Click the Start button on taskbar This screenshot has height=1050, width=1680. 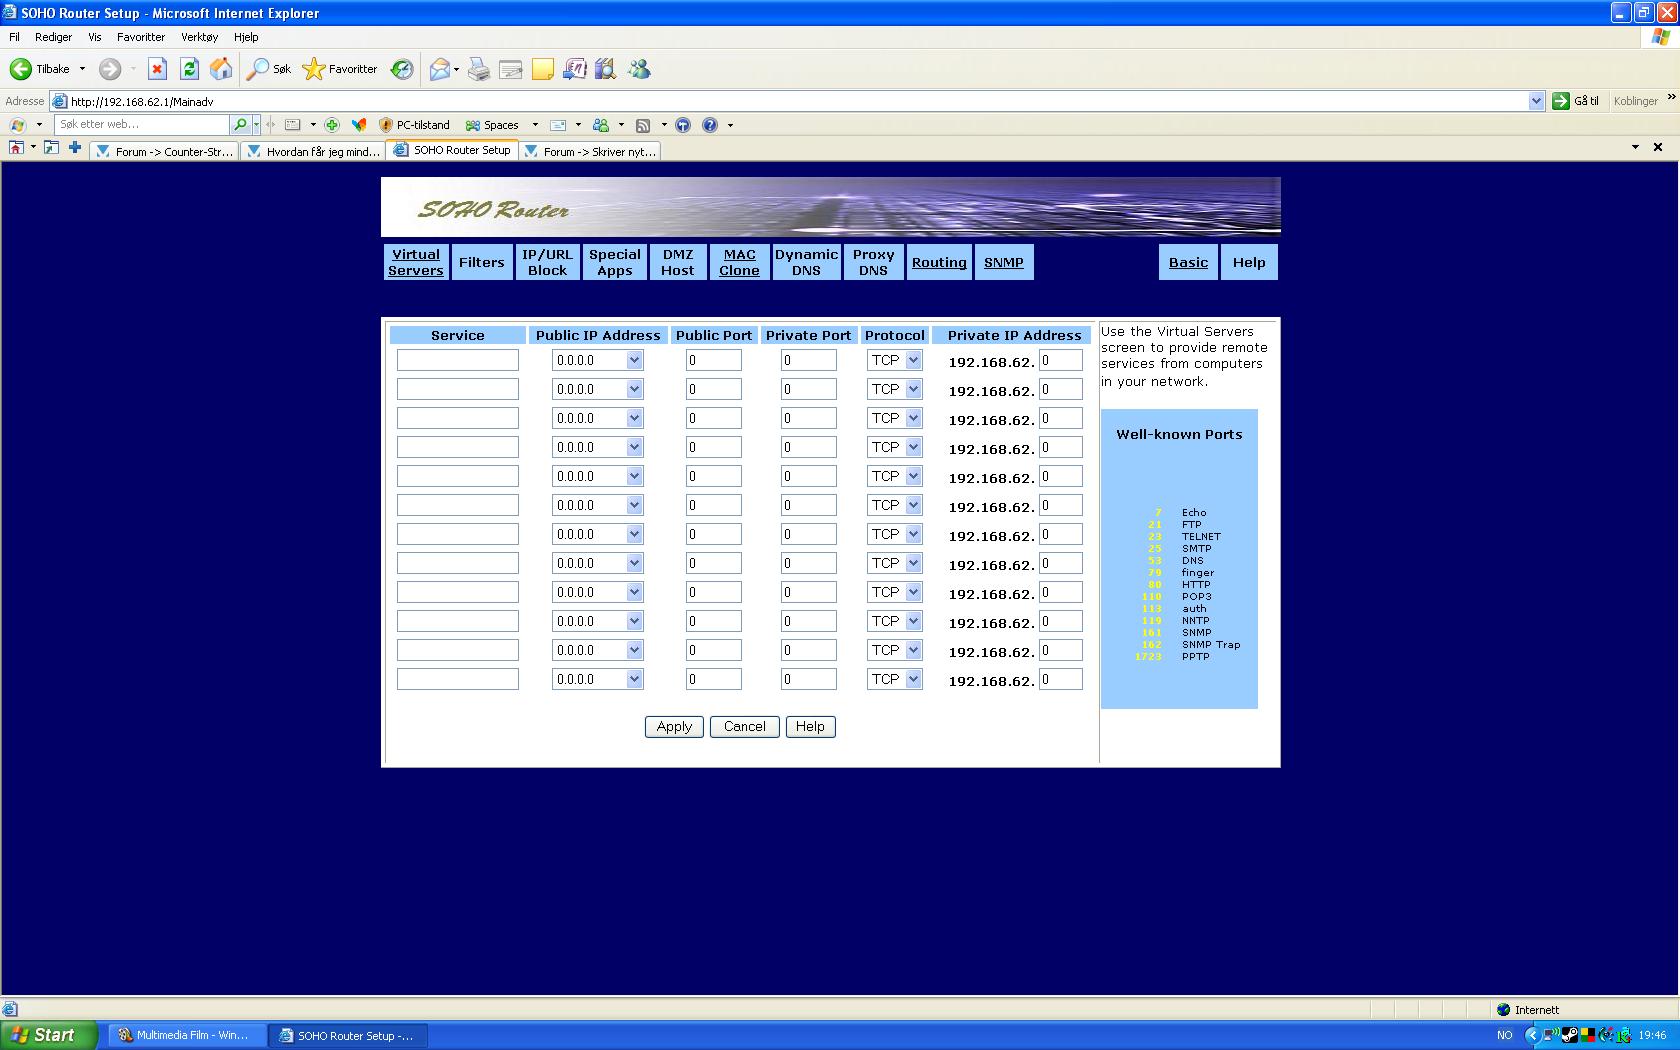pyautogui.click(x=49, y=1035)
